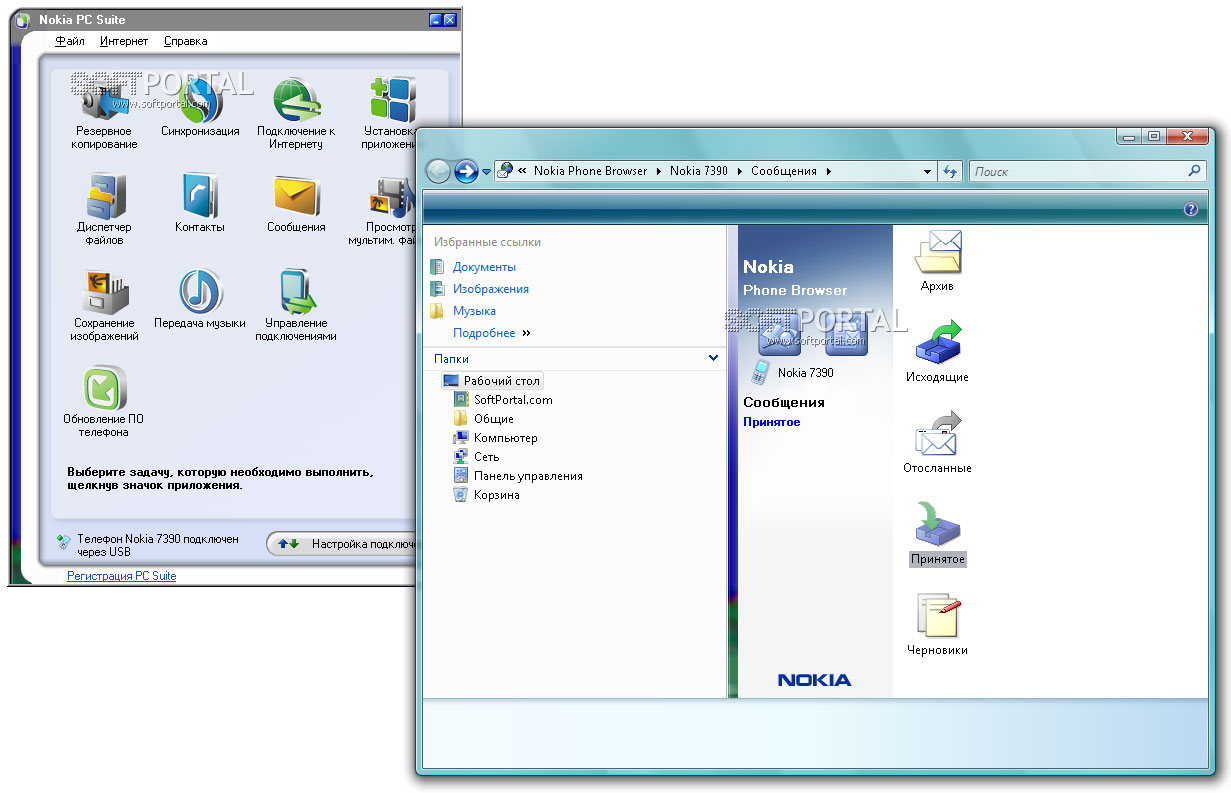Viewport: 1231px width, 793px height.
Task: Click the Регистрация PC Suite link
Action: [x=121, y=576]
